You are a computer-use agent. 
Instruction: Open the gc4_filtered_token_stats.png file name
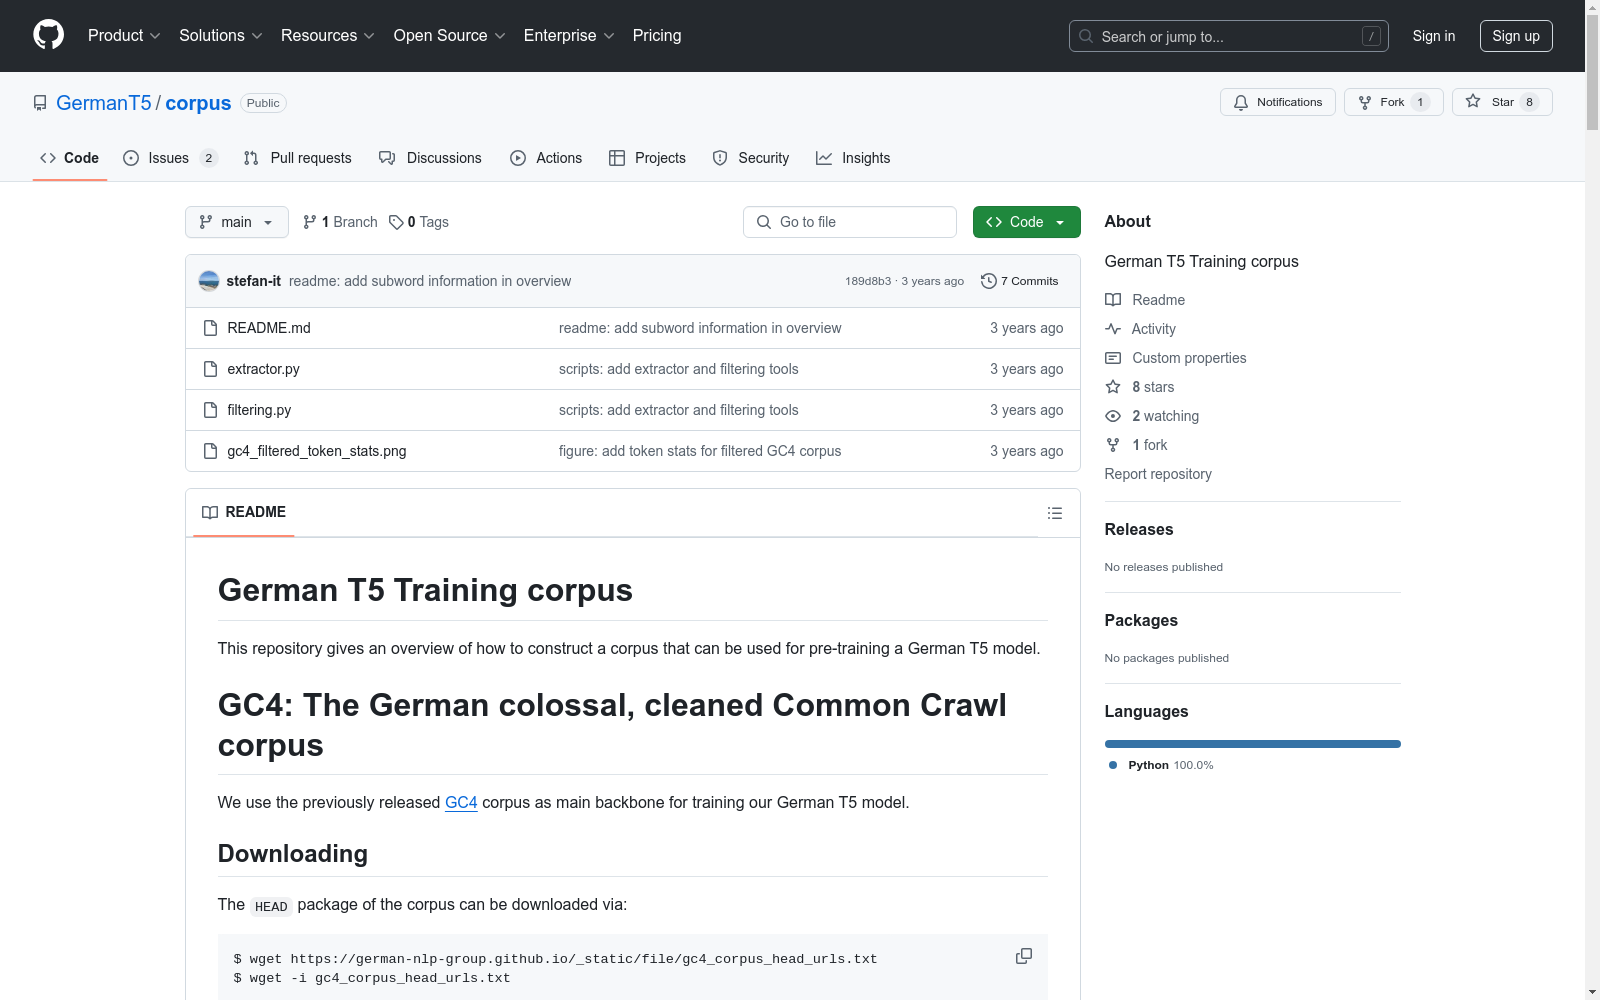(317, 451)
